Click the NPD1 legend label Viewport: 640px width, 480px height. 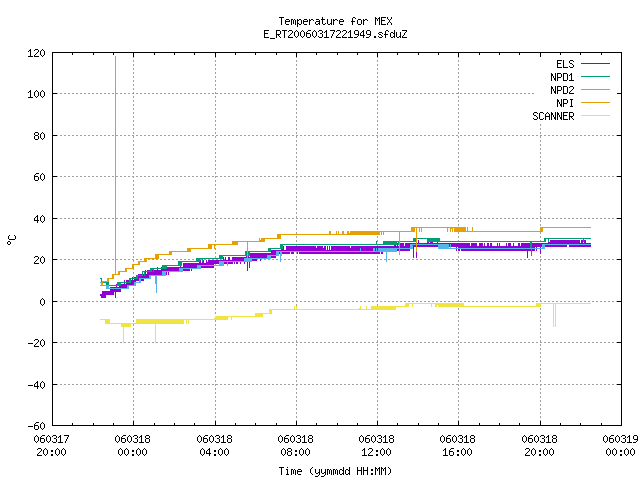tap(562, 77)
